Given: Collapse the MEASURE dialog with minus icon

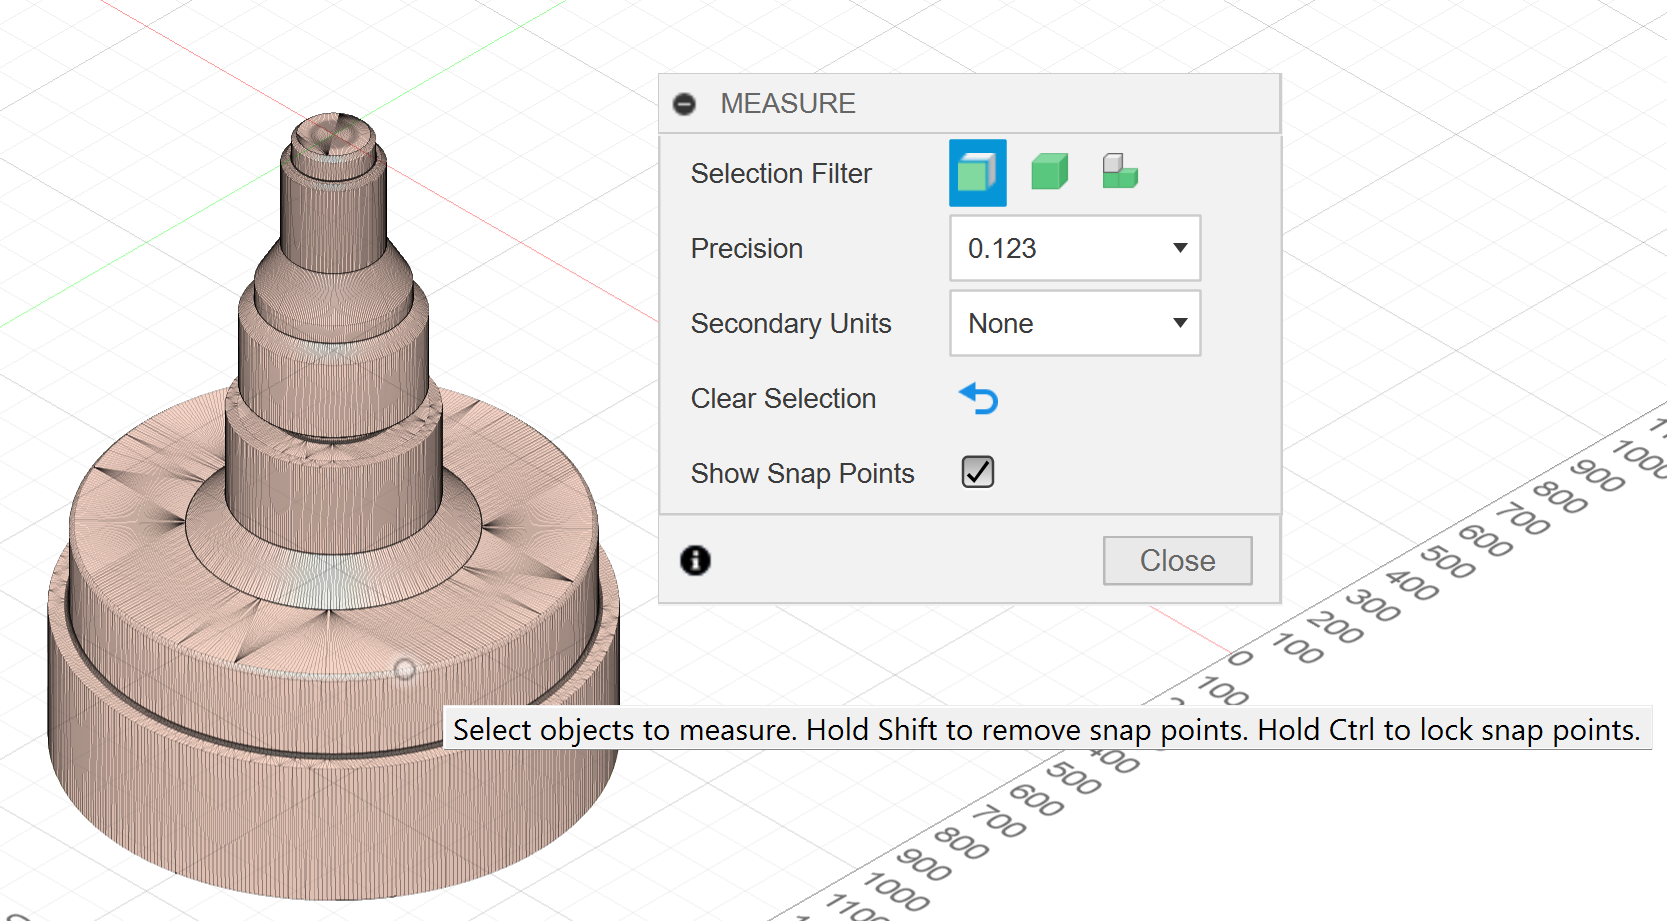Looking at the screenshot, I should click(684, 104).
